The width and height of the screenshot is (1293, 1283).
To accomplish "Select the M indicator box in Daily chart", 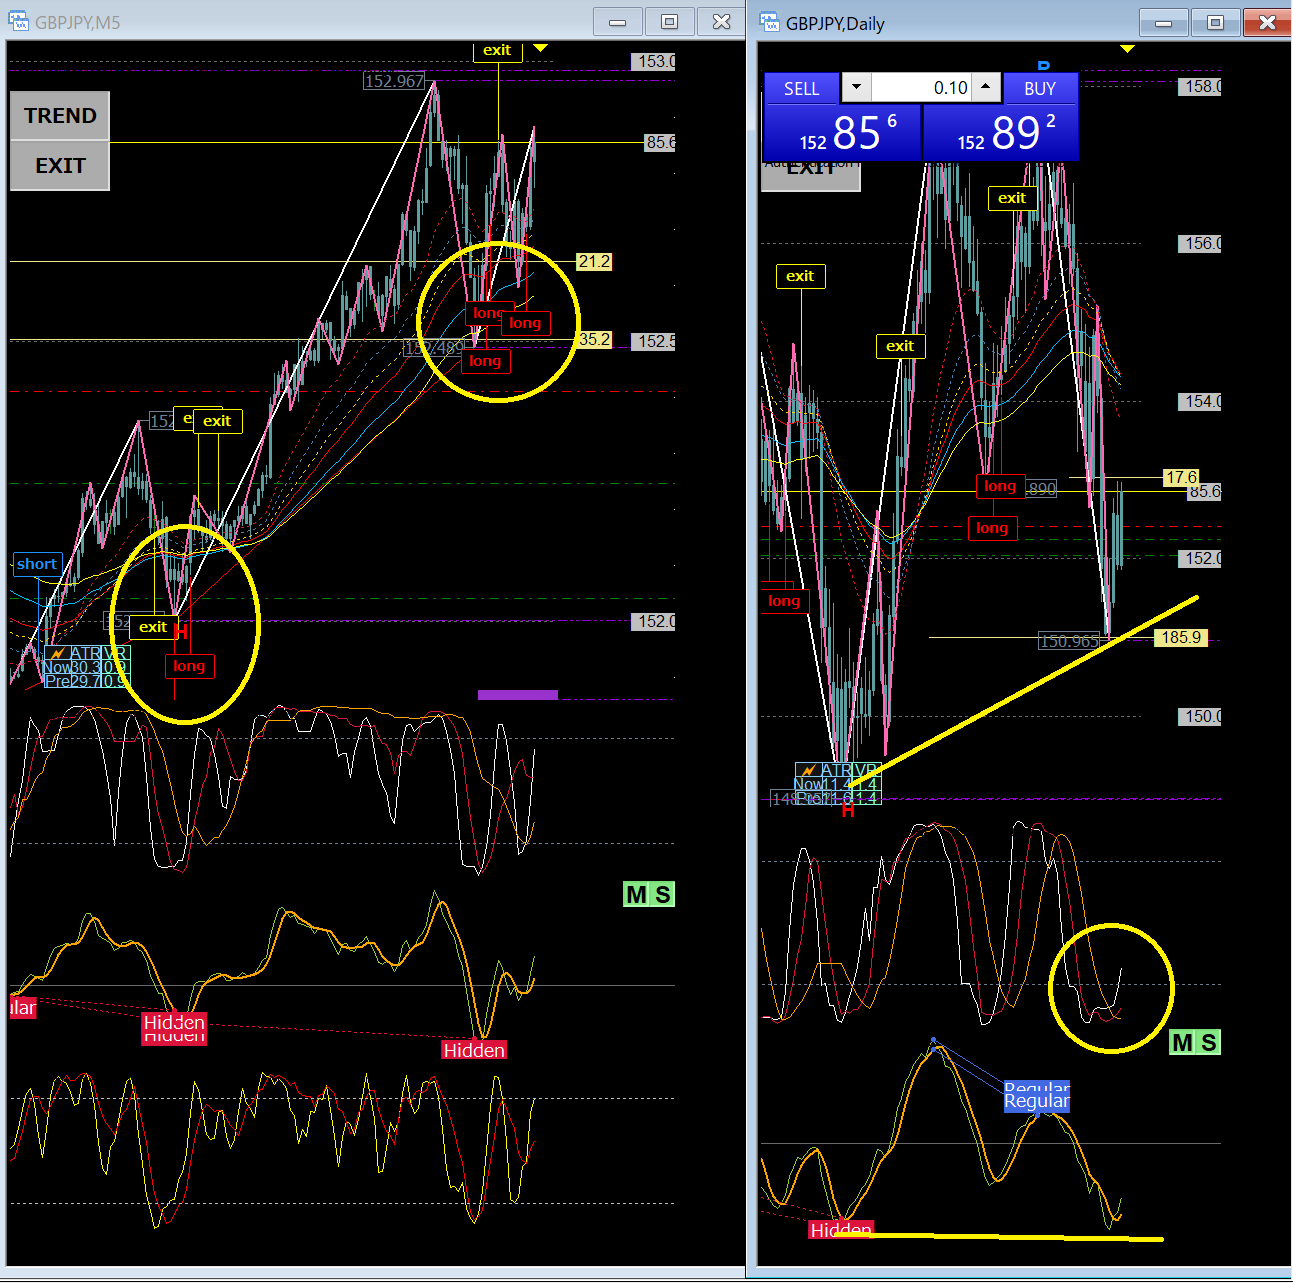I will point(1182,1043).
